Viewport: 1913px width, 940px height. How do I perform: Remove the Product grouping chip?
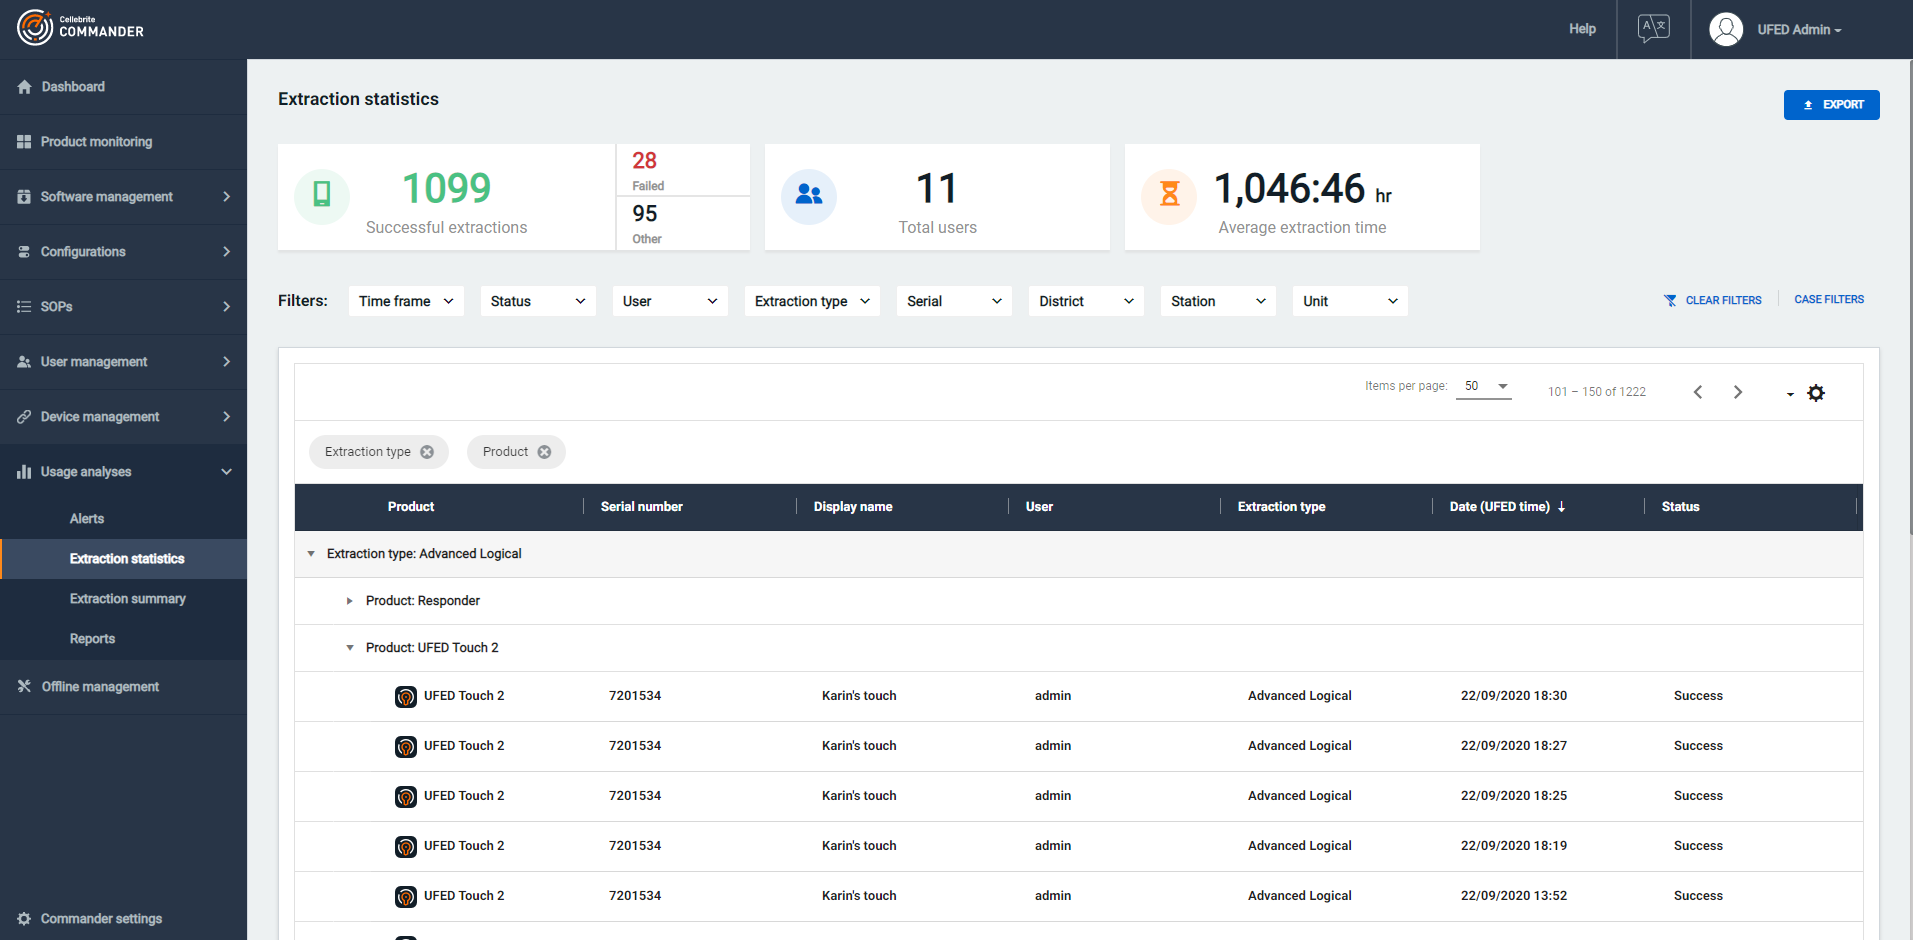coord(544,452)
